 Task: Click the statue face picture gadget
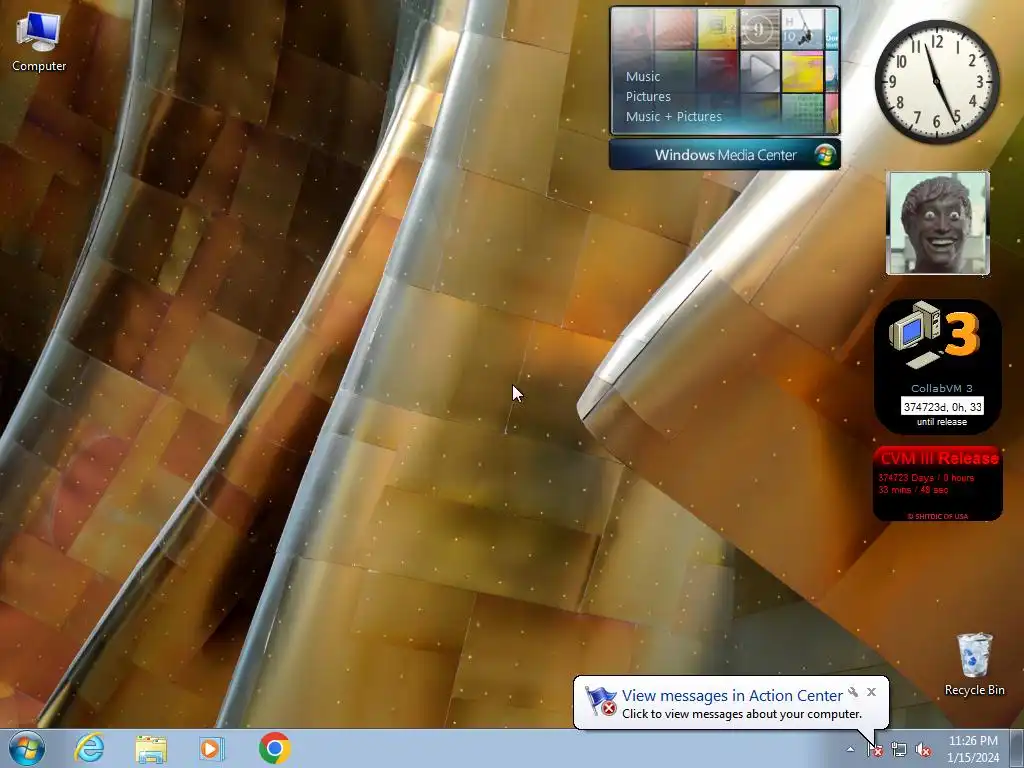(938, 223)
